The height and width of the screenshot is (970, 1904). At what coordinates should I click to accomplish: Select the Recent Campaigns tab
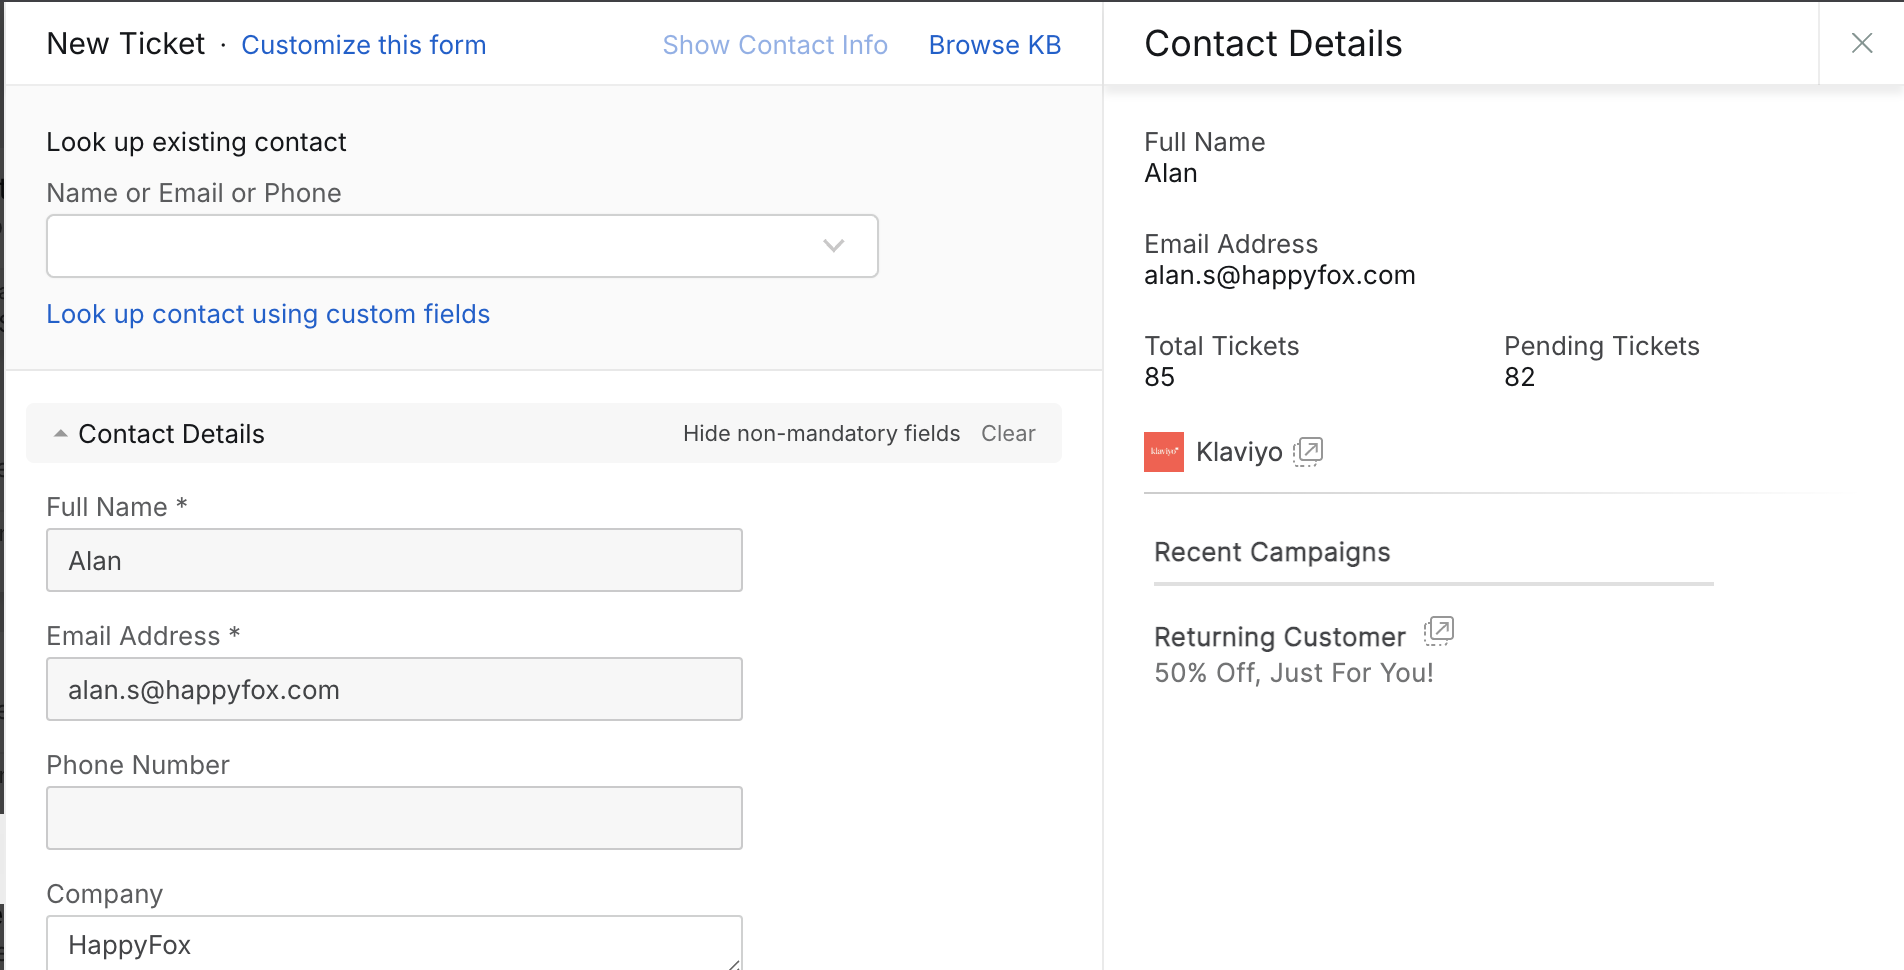pyautogui.click(x=1272, y=552)
